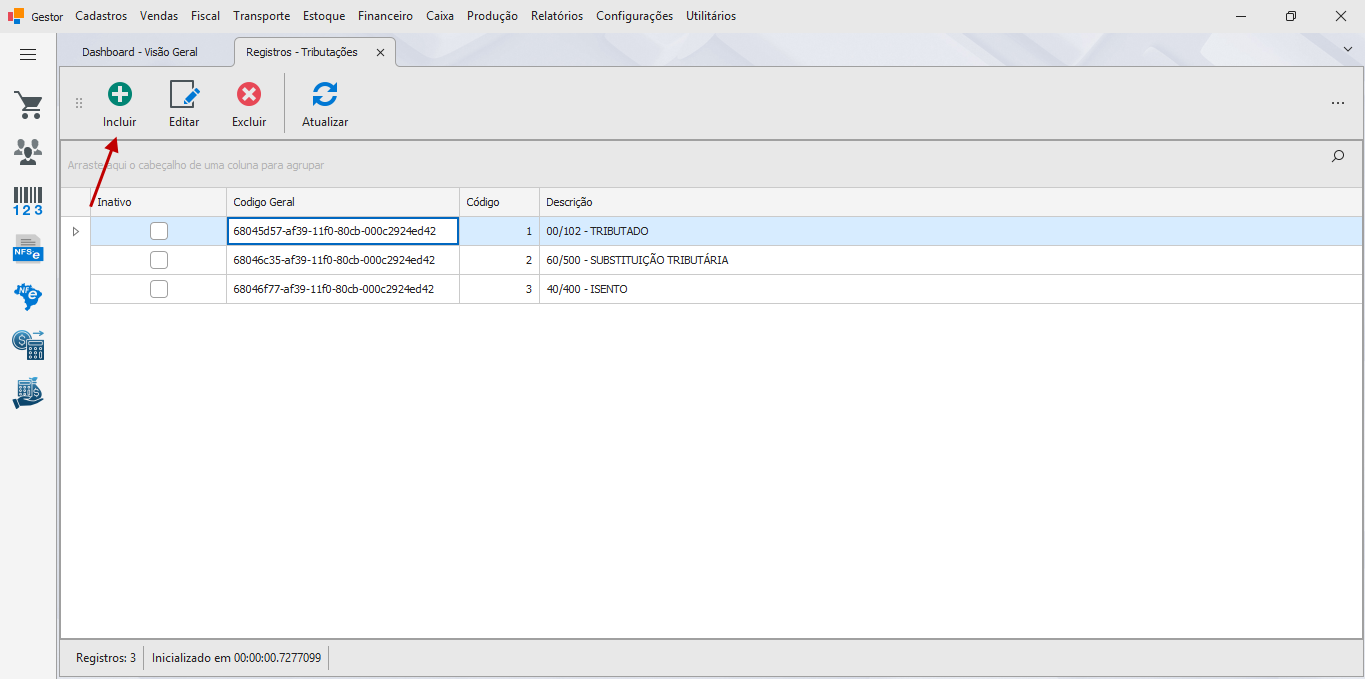This screenshot has height=679, width=1365.
Task: Close the Registros - Tributações tab
Action: click(x=380, y=52)
